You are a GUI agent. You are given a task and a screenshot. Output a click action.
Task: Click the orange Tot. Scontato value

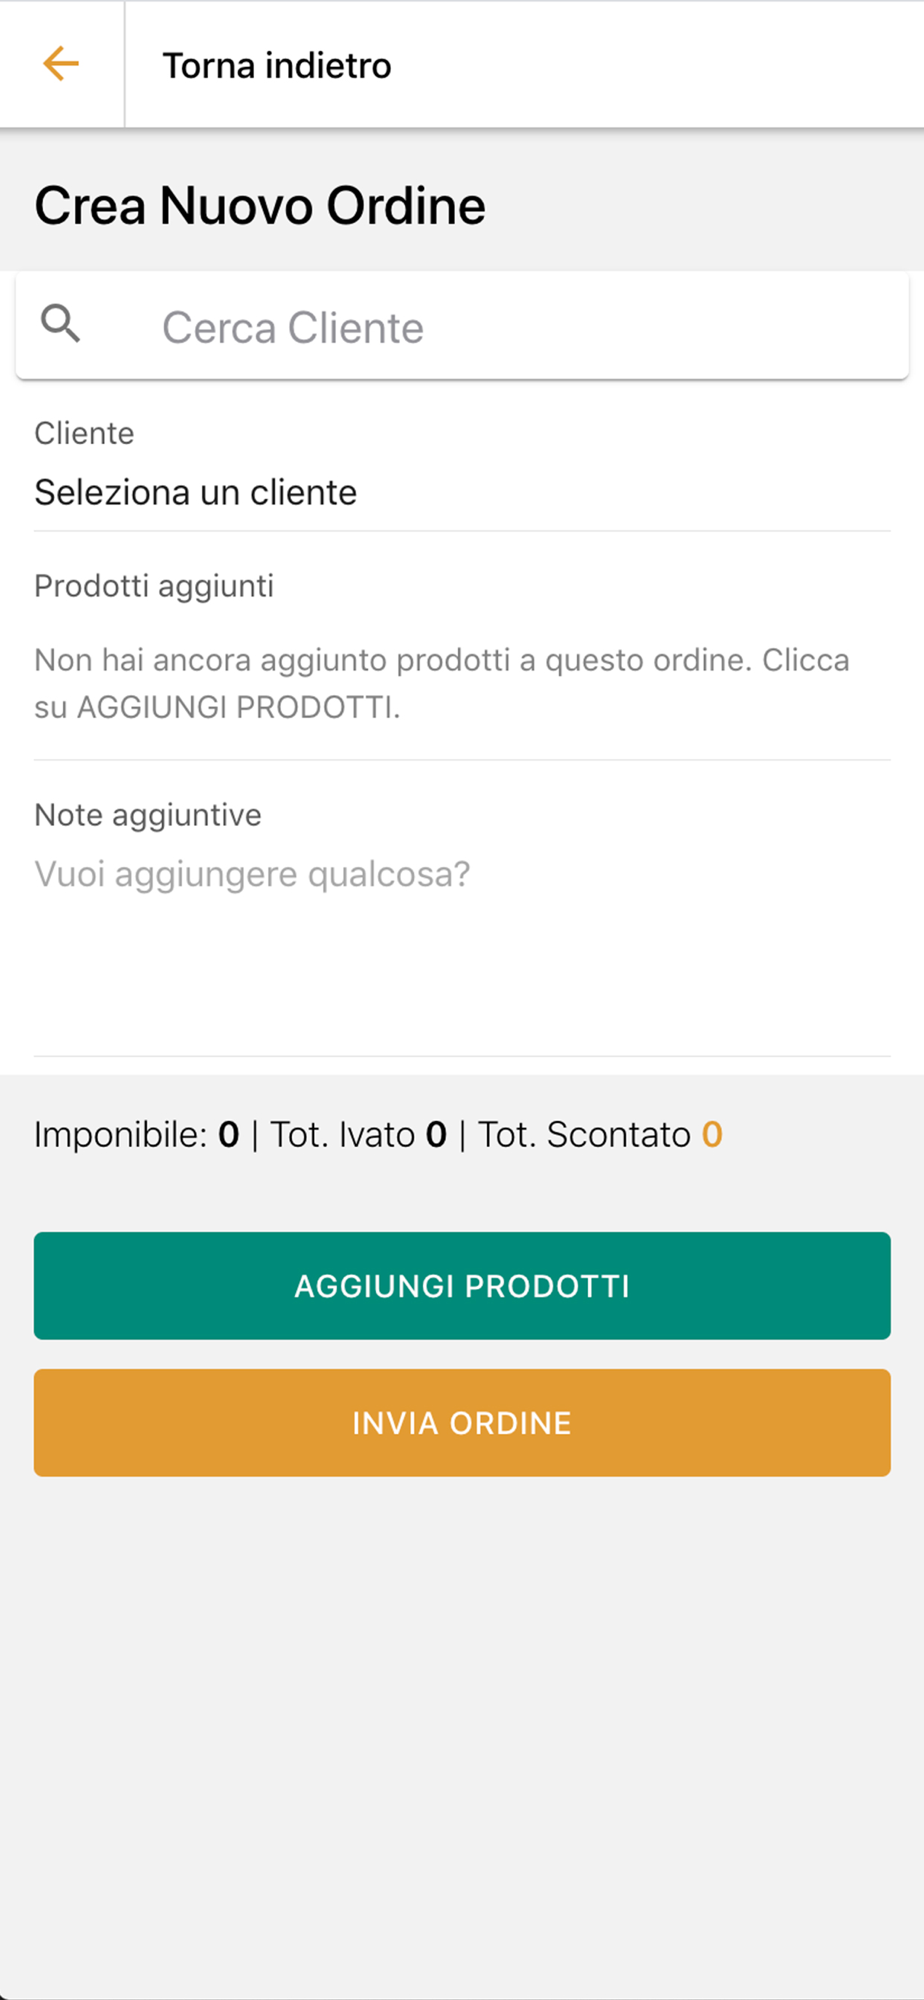point(712,1135)
